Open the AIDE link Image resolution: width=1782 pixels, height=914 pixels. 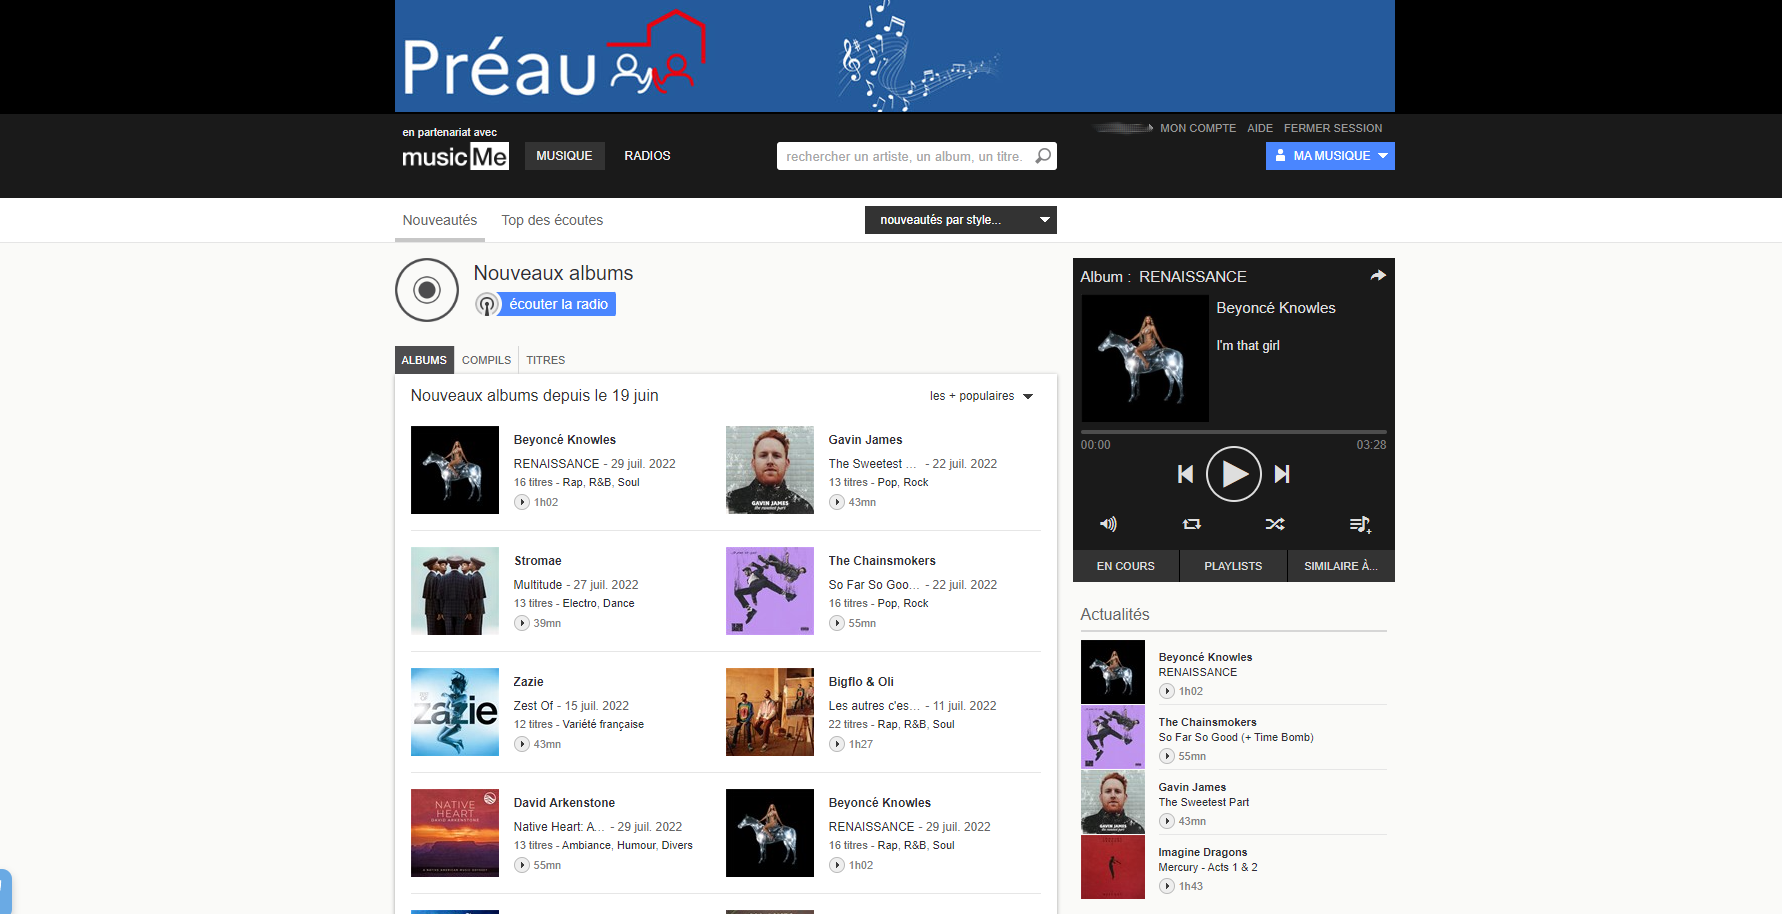[x=1260, y=128]
